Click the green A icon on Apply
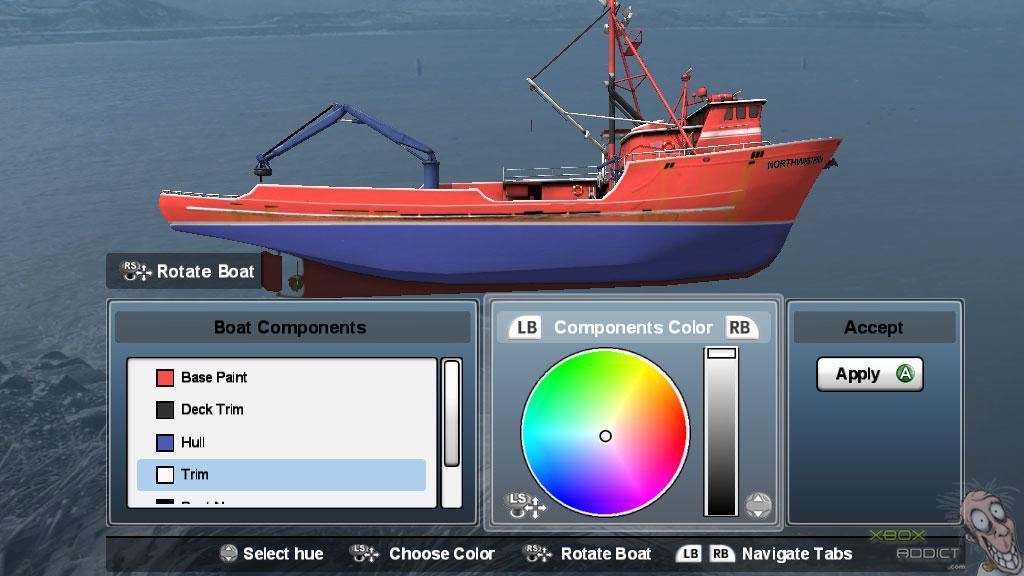The width and height of the screenshot is (1024, 576). point(905,374)
